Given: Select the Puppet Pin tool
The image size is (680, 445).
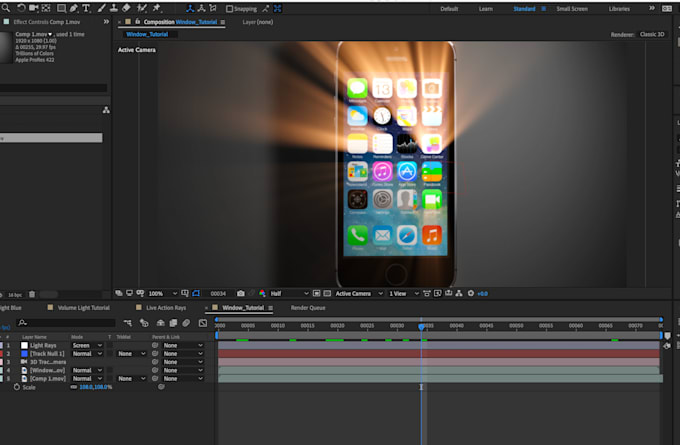Looking at the screenshot, I should [x=157, y=8].
